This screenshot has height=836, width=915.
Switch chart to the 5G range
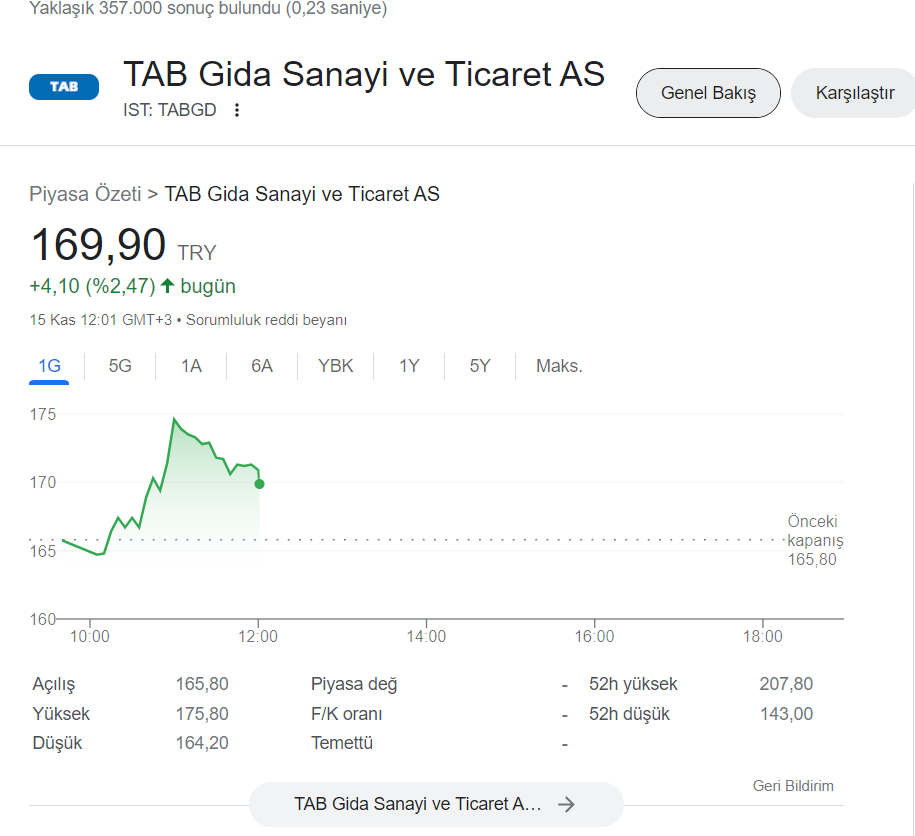[x=120, y=366]
